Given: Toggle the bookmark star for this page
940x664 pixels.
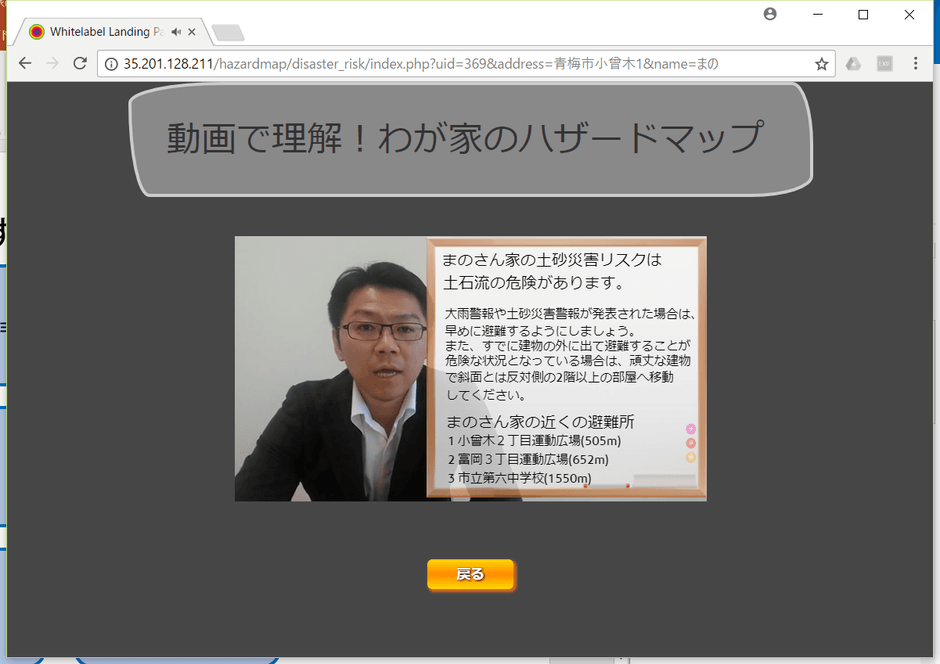Looking at the screenshot, I should 823,63.
